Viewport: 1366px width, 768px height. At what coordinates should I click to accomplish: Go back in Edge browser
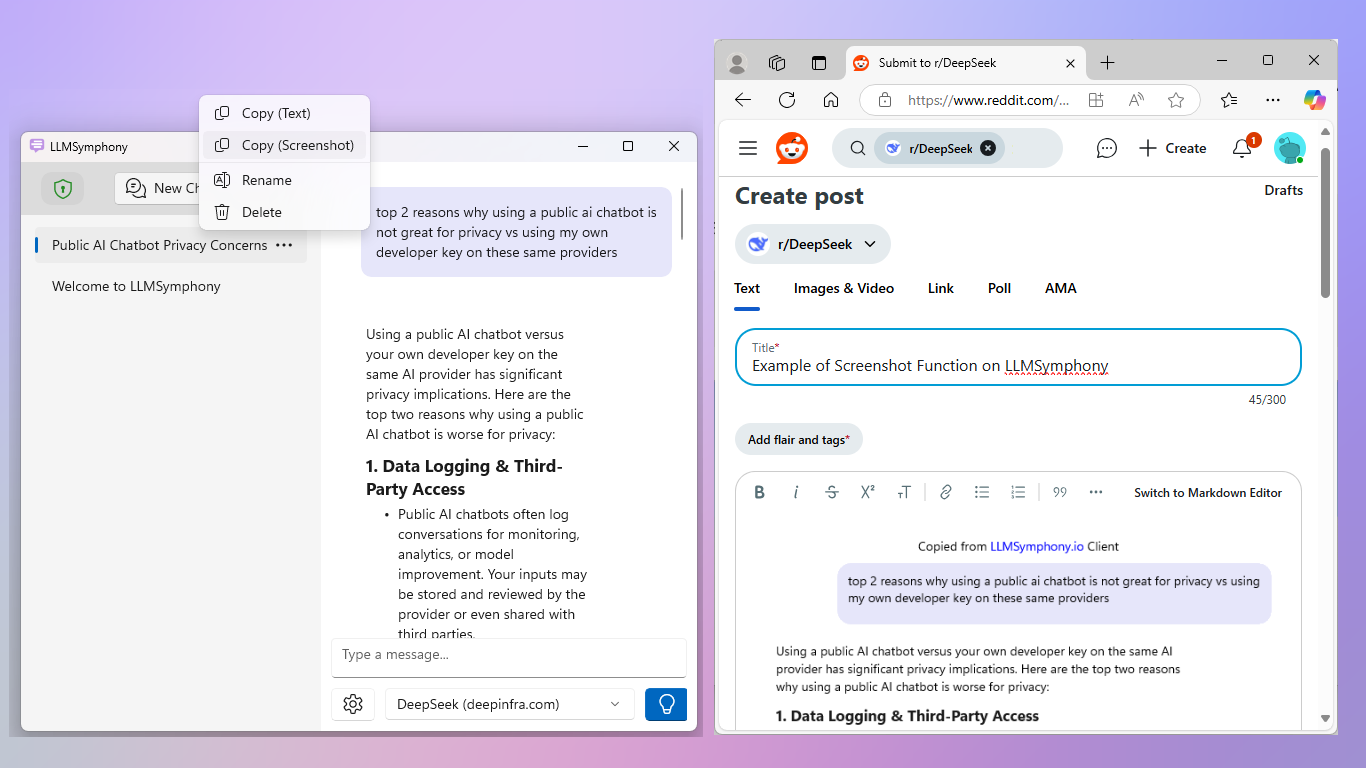[742, 100]
